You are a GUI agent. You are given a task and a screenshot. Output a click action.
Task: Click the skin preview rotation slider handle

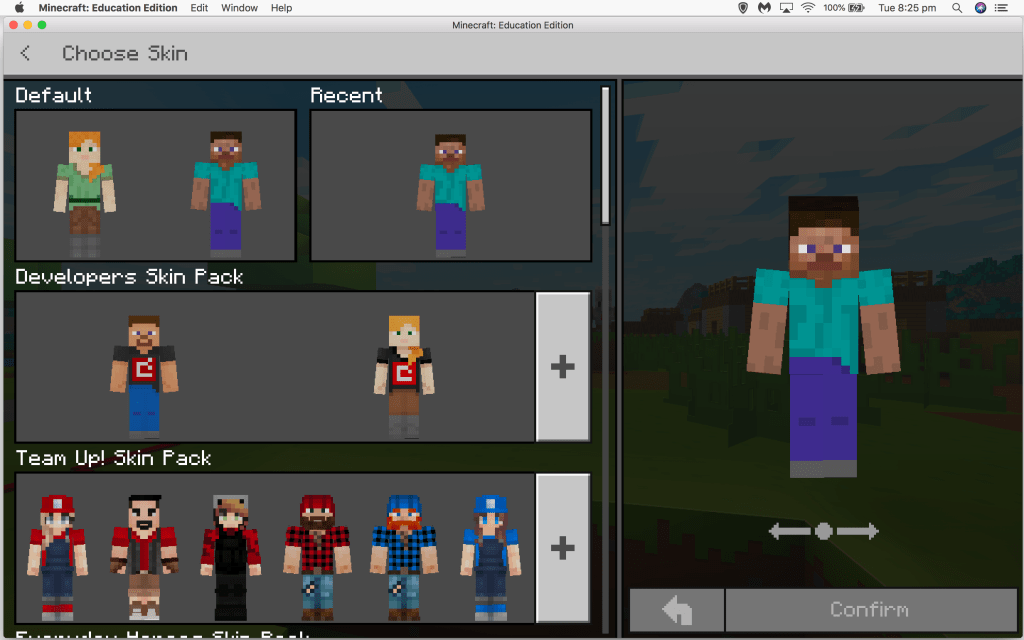click(x=823, y=531)
